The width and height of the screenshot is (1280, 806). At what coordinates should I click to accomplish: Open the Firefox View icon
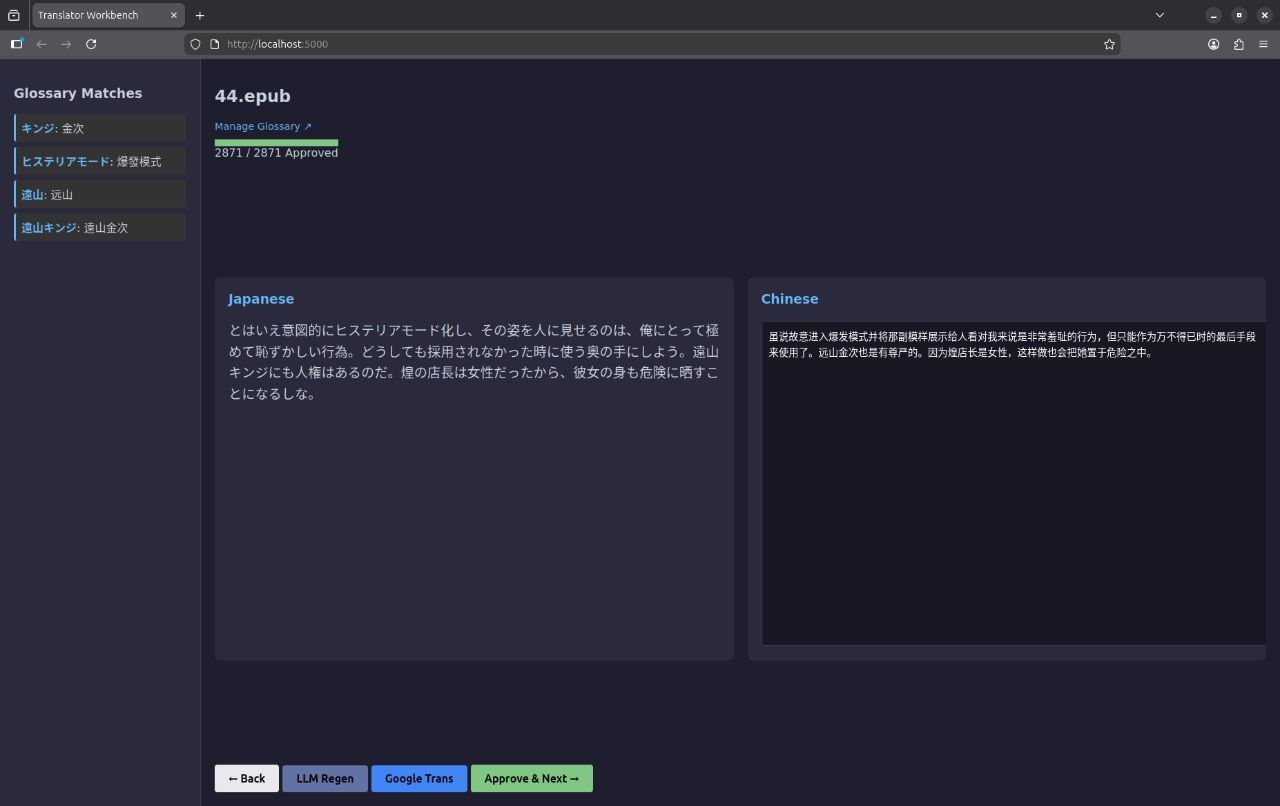(x=14, y=15)
